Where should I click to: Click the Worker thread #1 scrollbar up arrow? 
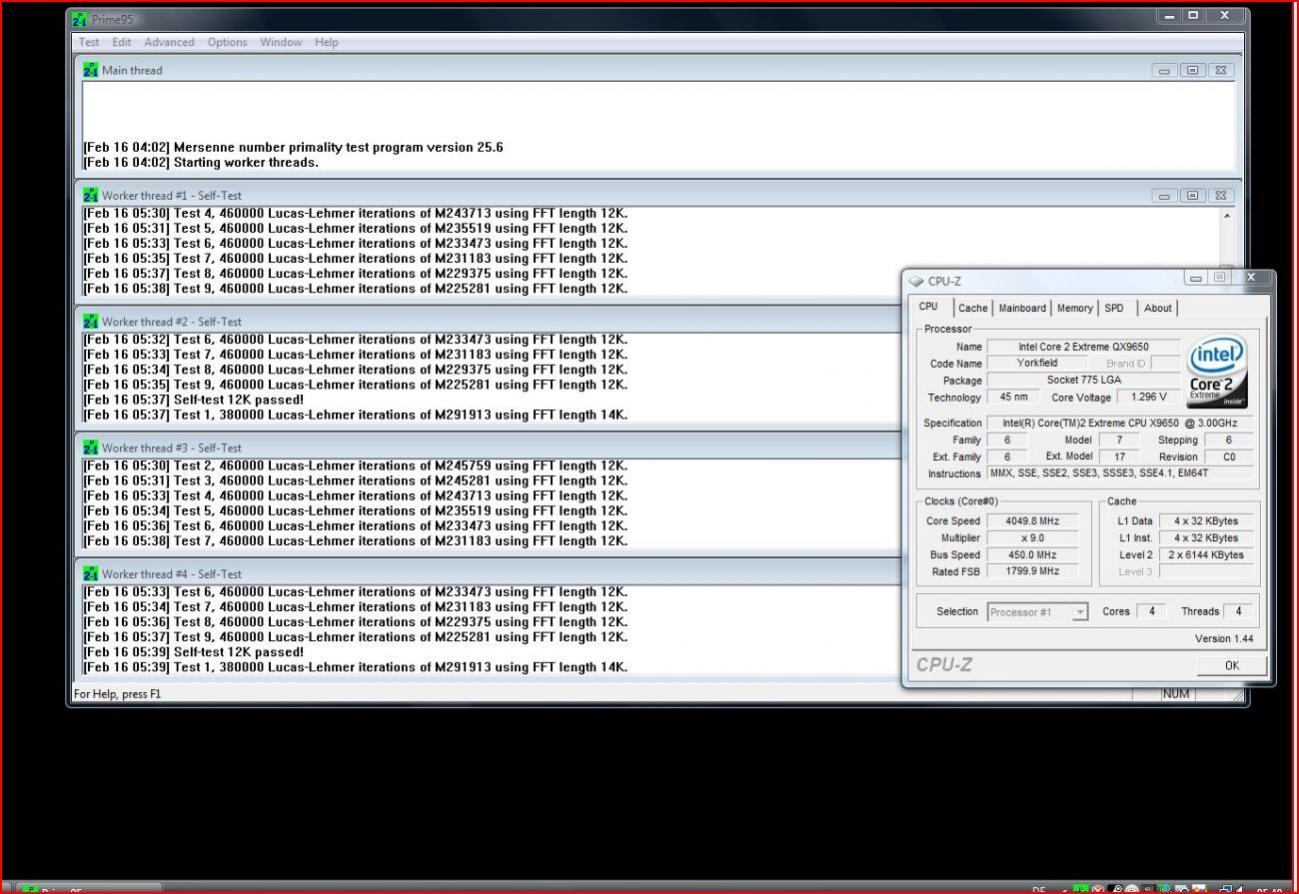click(x=1227, y=215)
